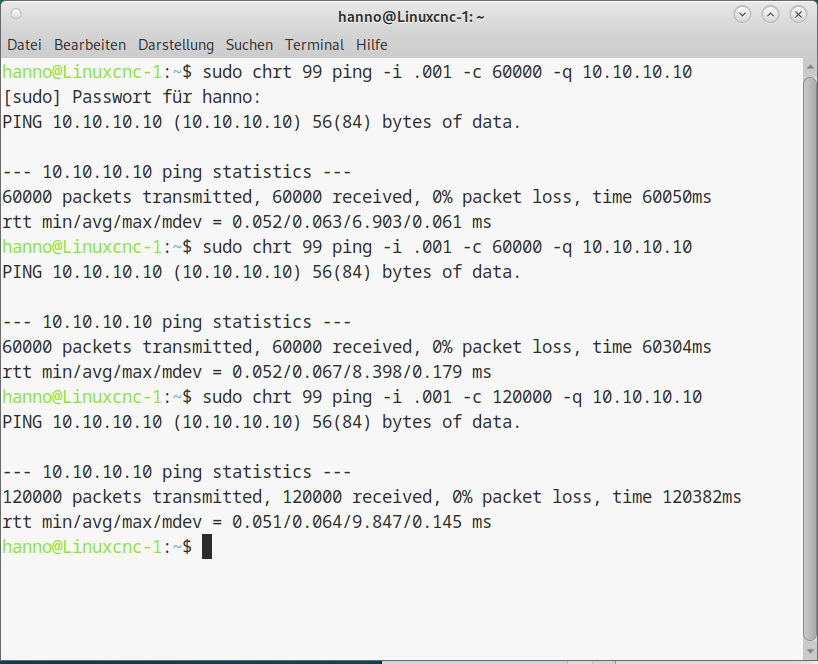Open the Datei menu
Screen dimensions: 818x664
coord(24,45)
